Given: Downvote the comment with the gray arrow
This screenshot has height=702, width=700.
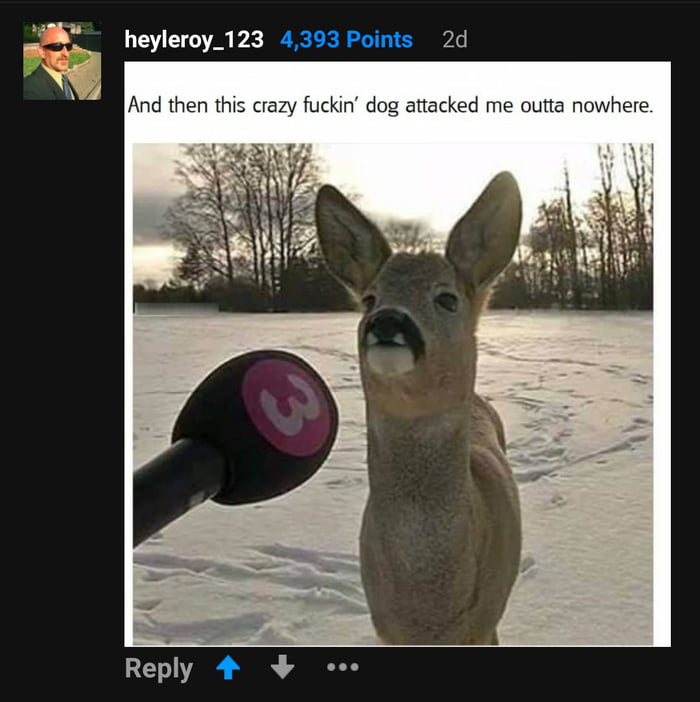Looking at the screenshot, I should coord(282,667).
